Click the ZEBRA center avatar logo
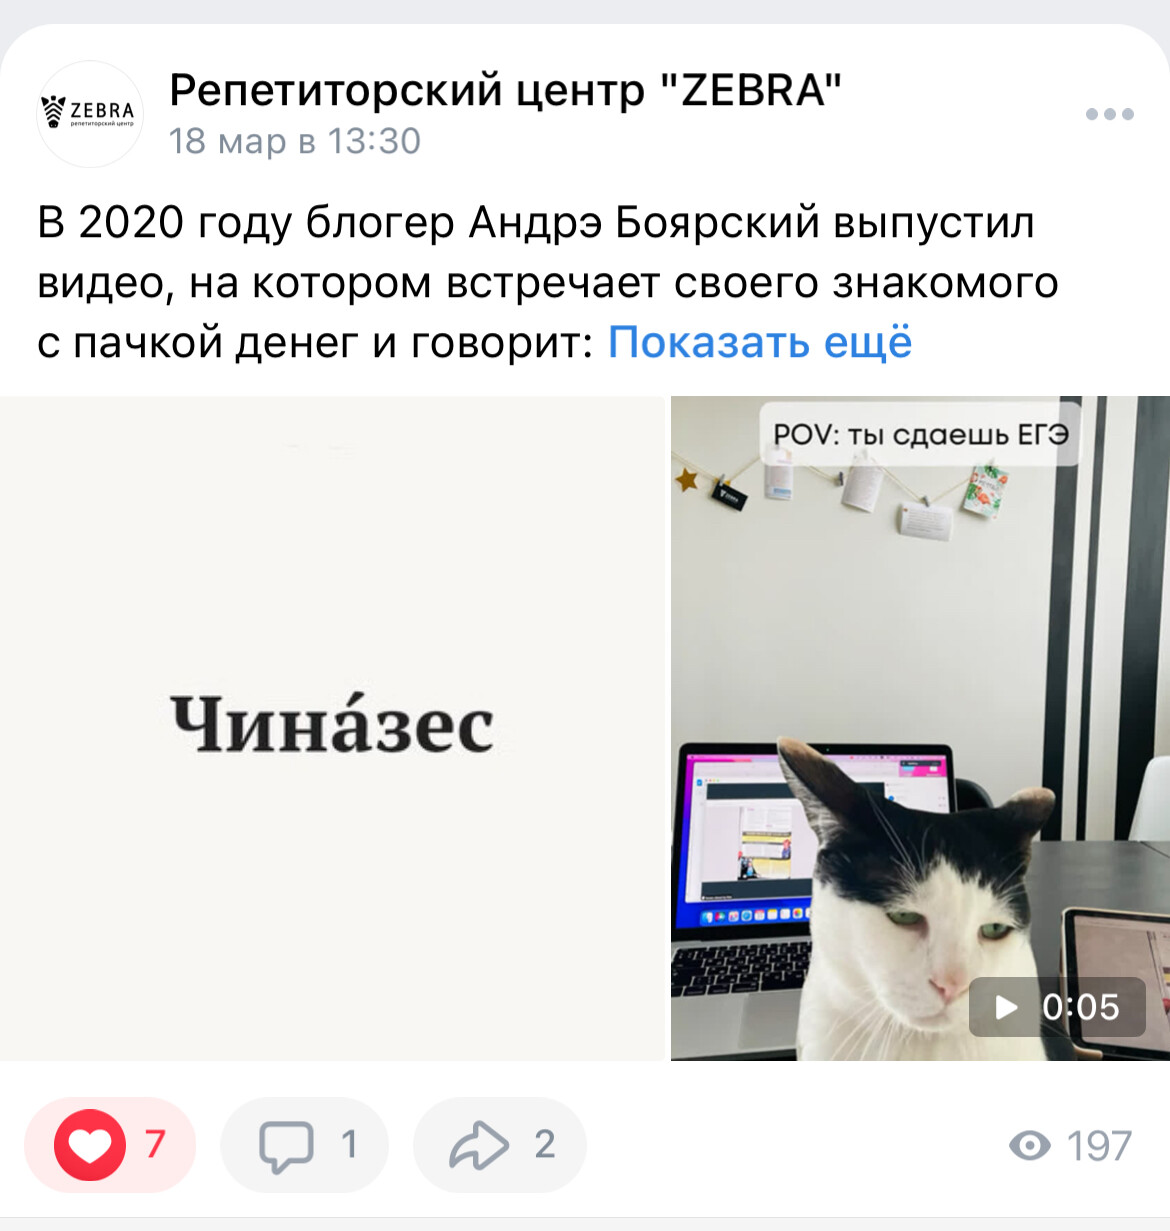 (90, 114)
